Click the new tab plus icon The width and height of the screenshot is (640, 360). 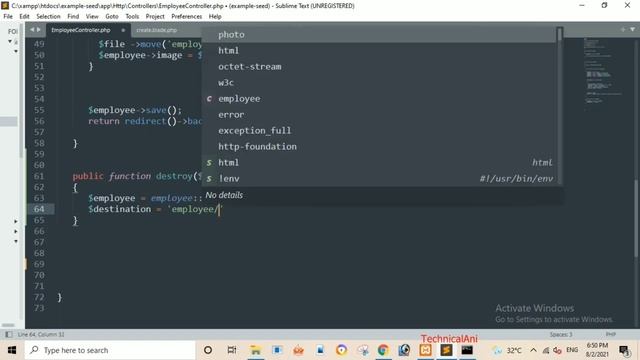[x=623, y=29]
